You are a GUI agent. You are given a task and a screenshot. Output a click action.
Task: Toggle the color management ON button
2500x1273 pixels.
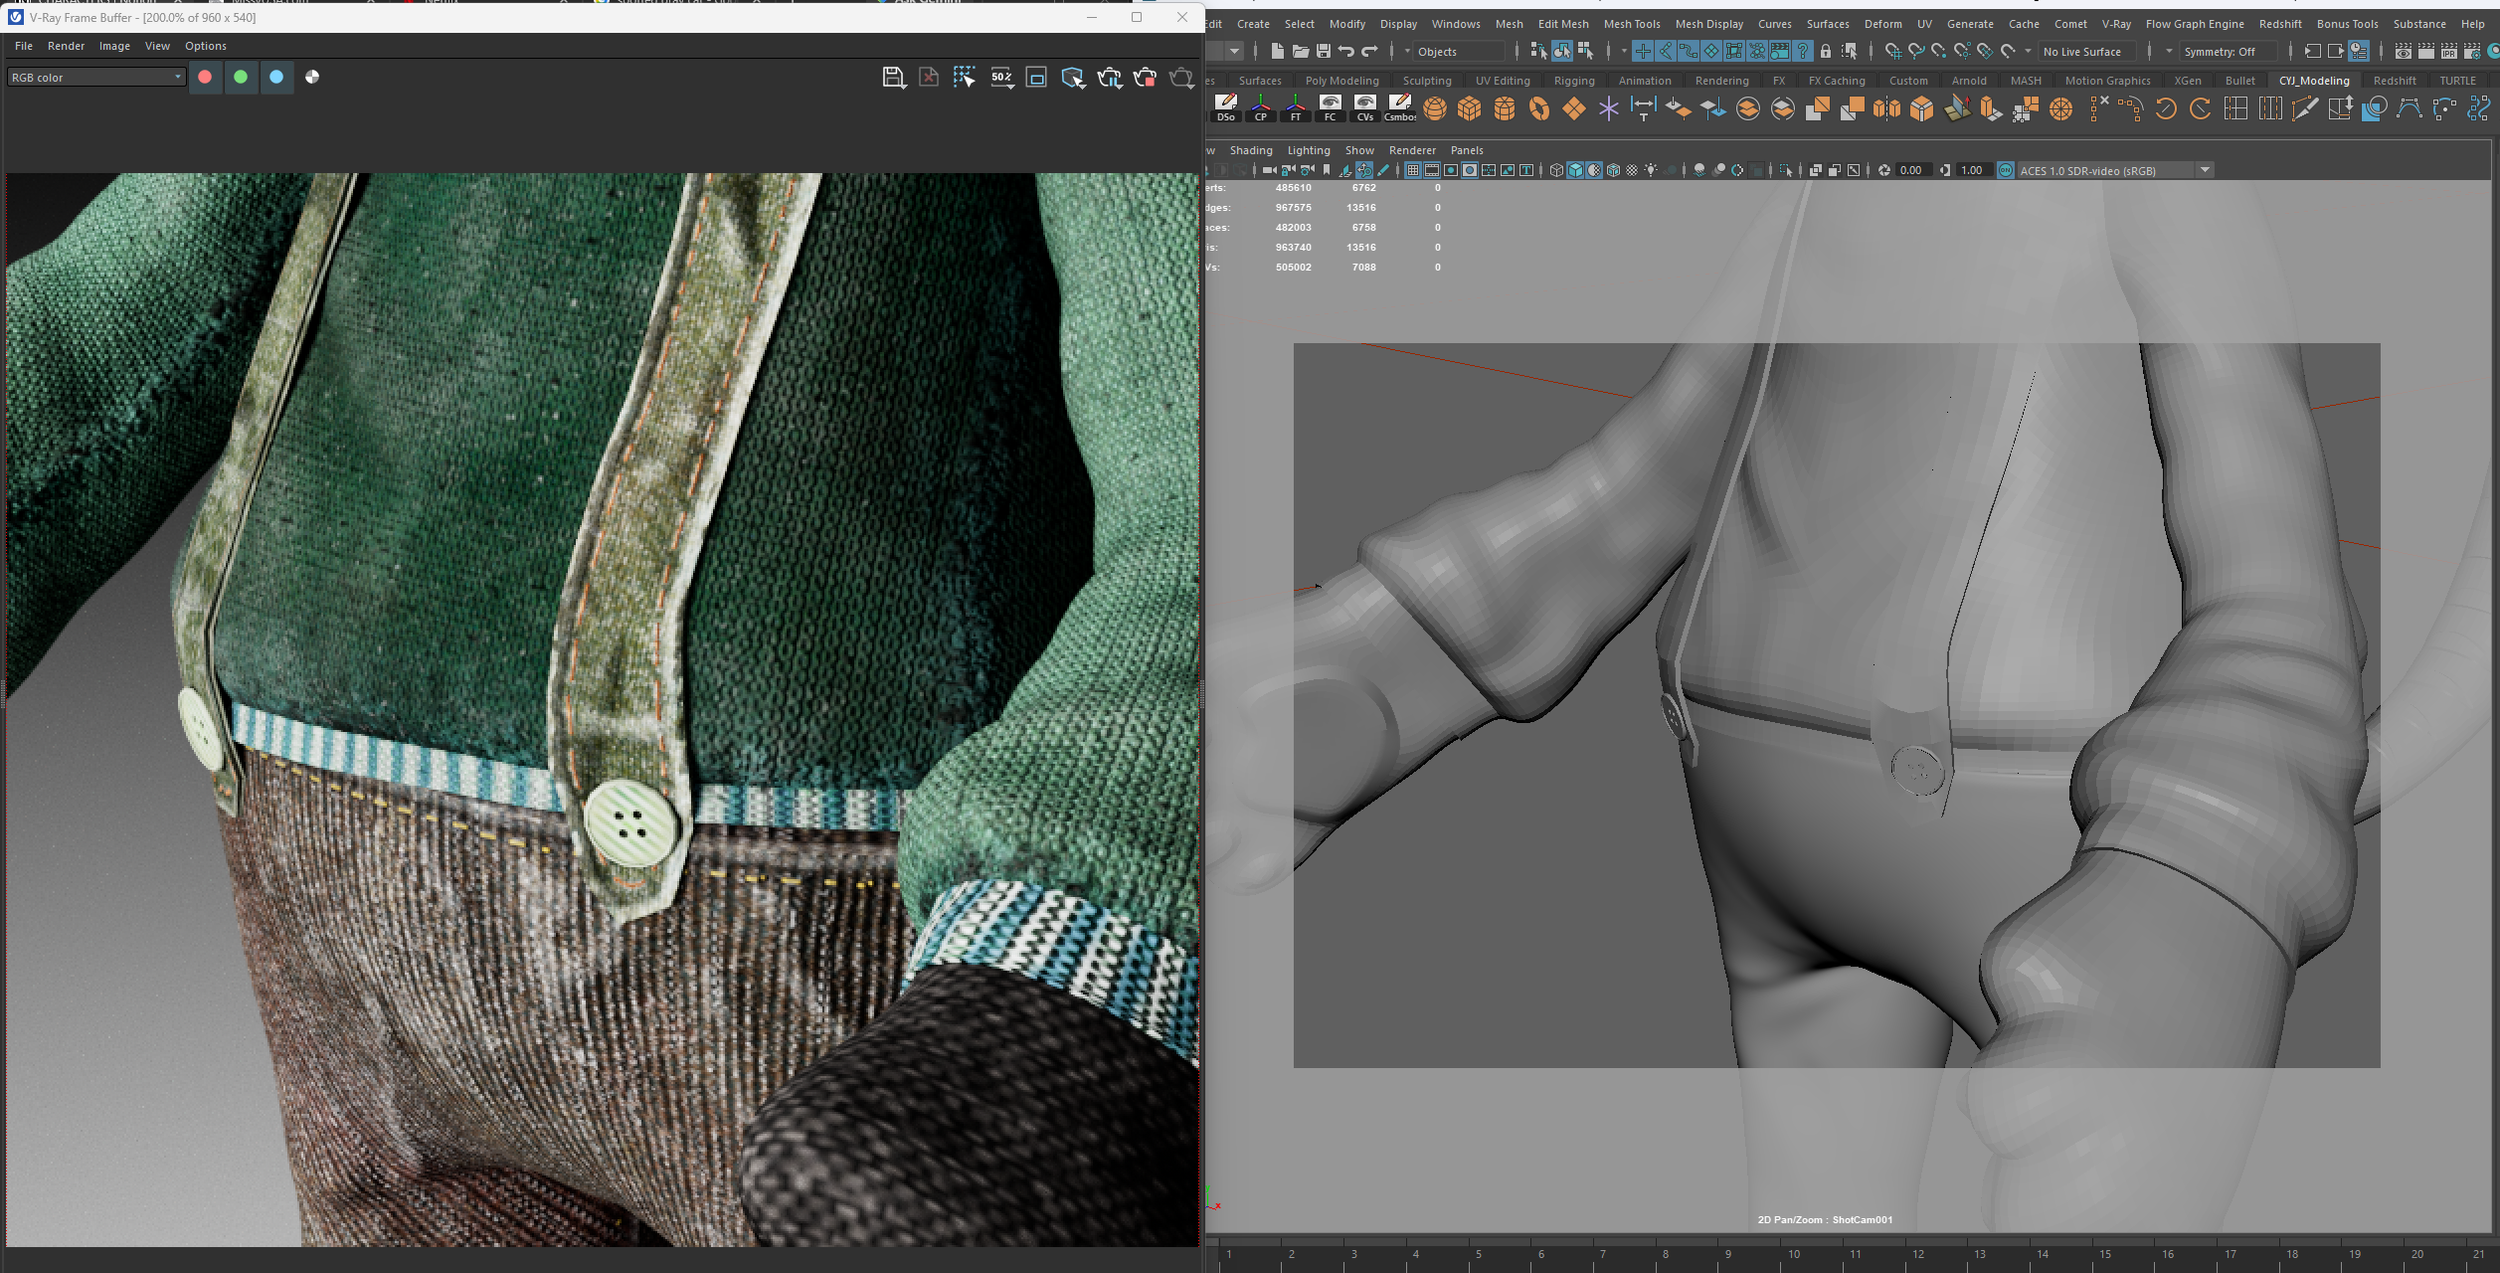2005,170
